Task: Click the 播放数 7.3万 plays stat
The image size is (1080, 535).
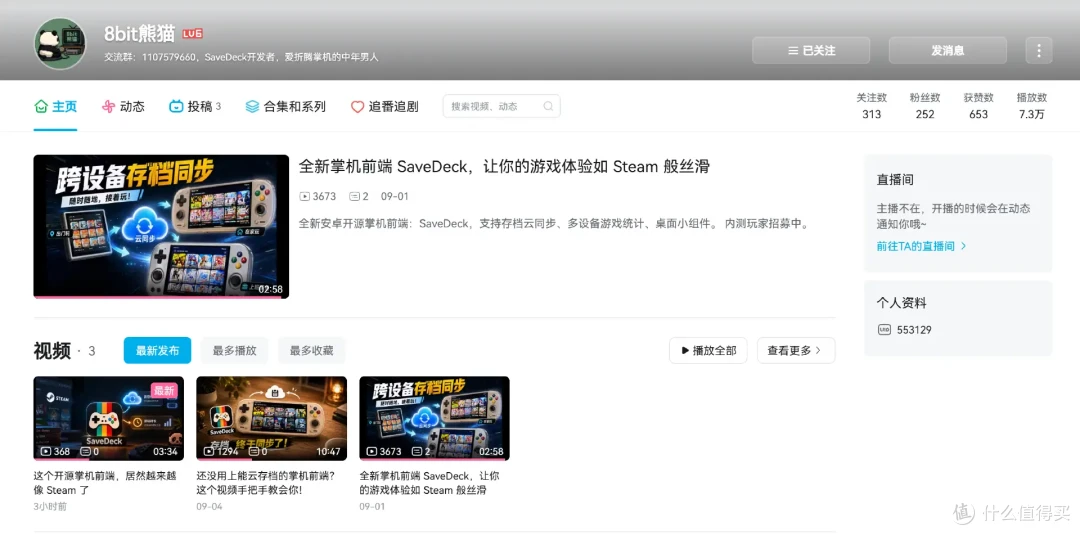Action: point(1032,106)
